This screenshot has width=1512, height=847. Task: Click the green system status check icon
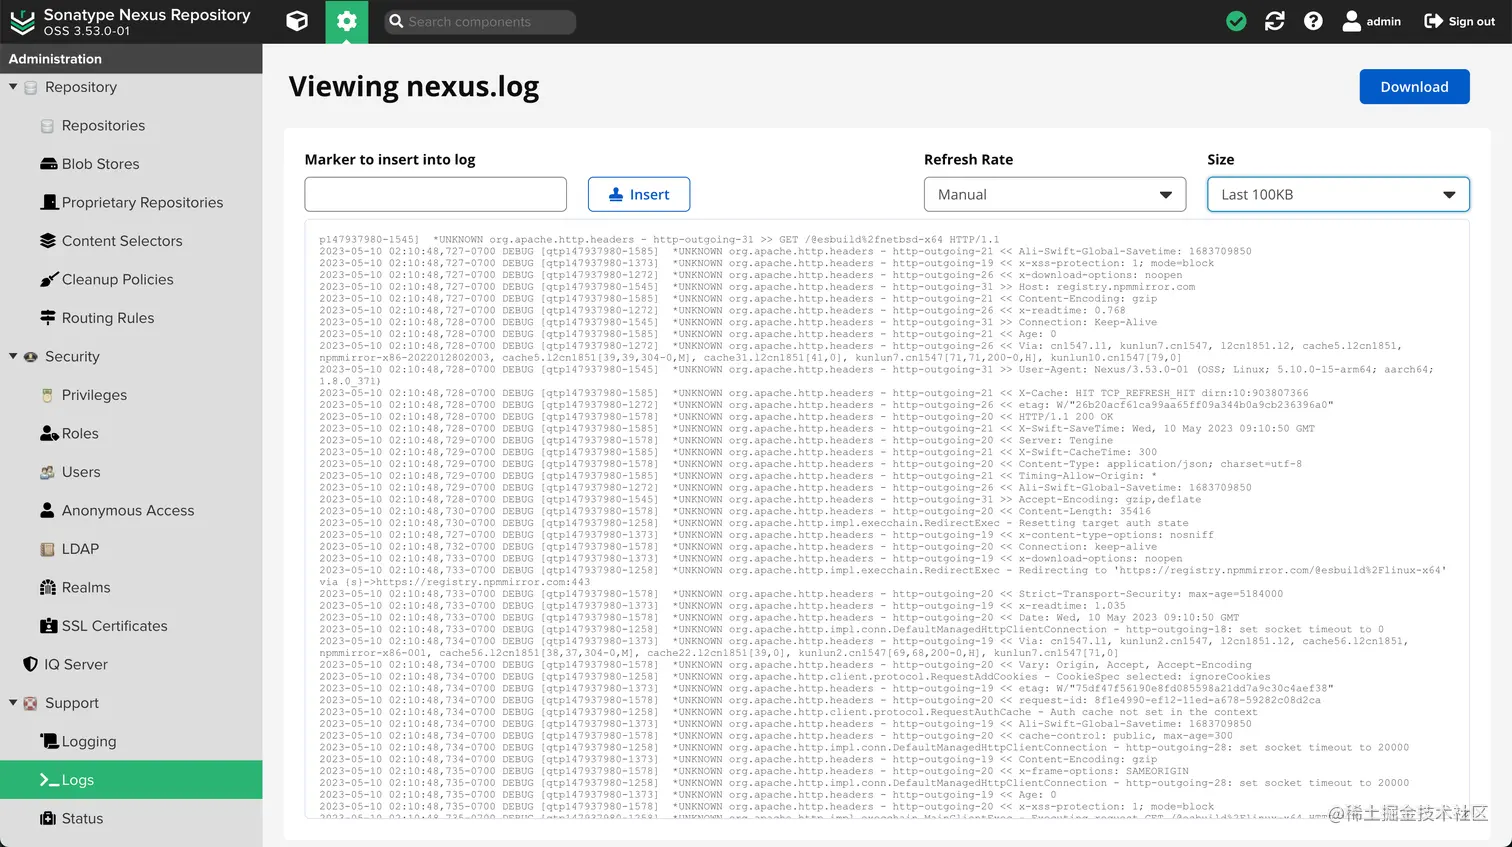point(1236,21)
